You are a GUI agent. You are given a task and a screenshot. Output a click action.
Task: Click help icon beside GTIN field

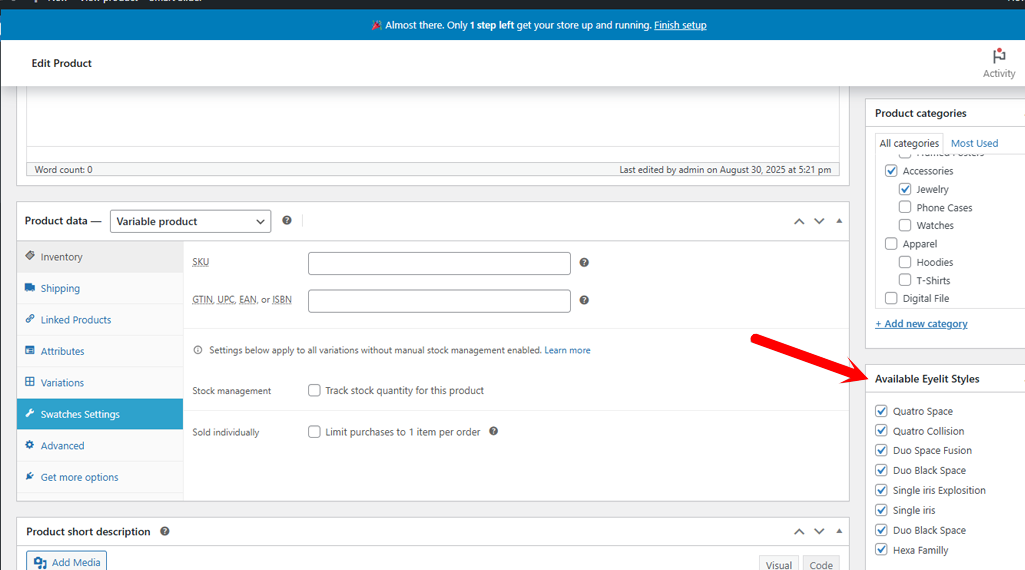[584, 300]
